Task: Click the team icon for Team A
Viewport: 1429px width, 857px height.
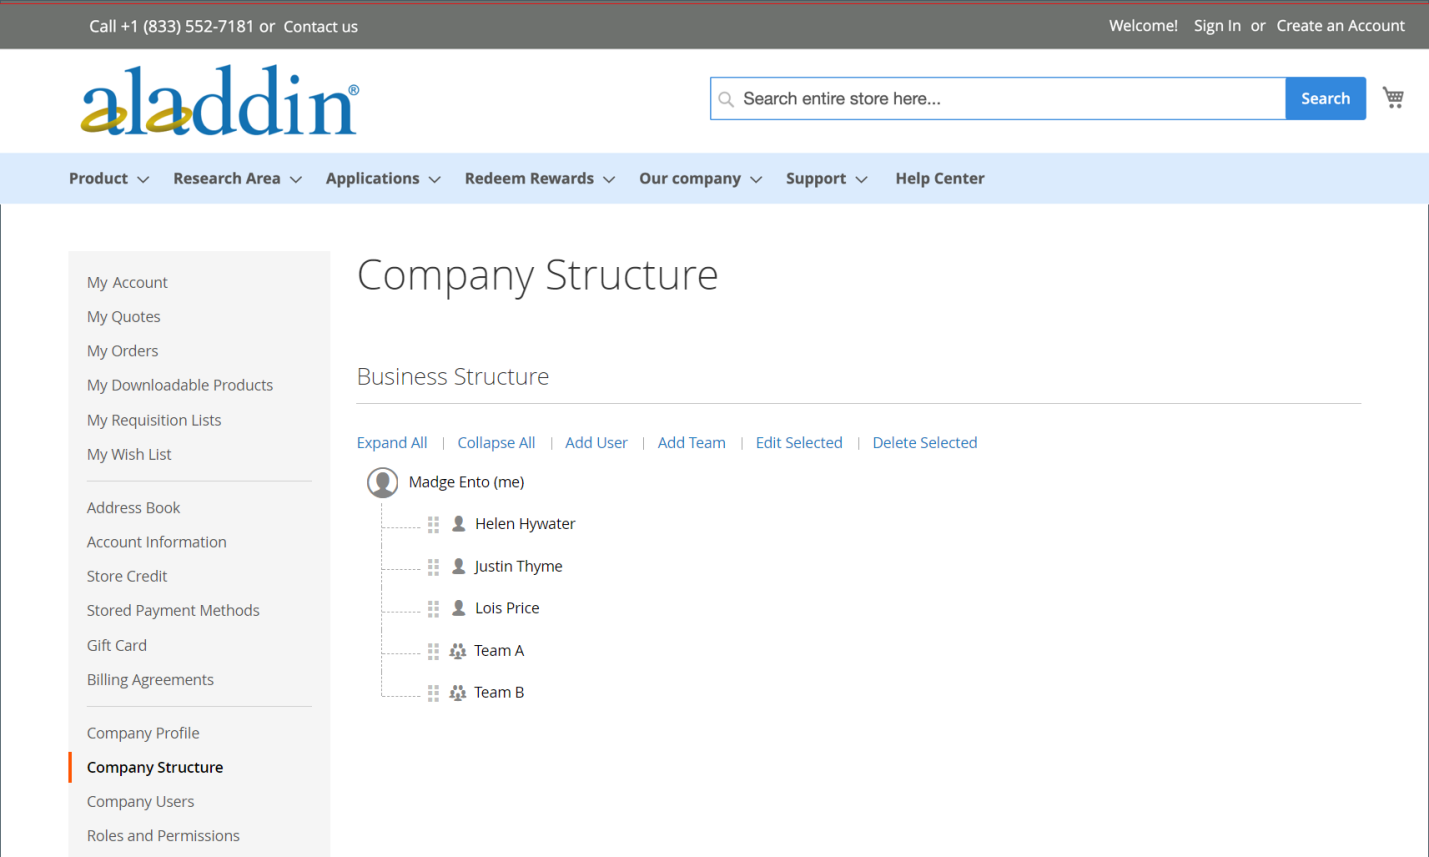Action: pos(458,651)
